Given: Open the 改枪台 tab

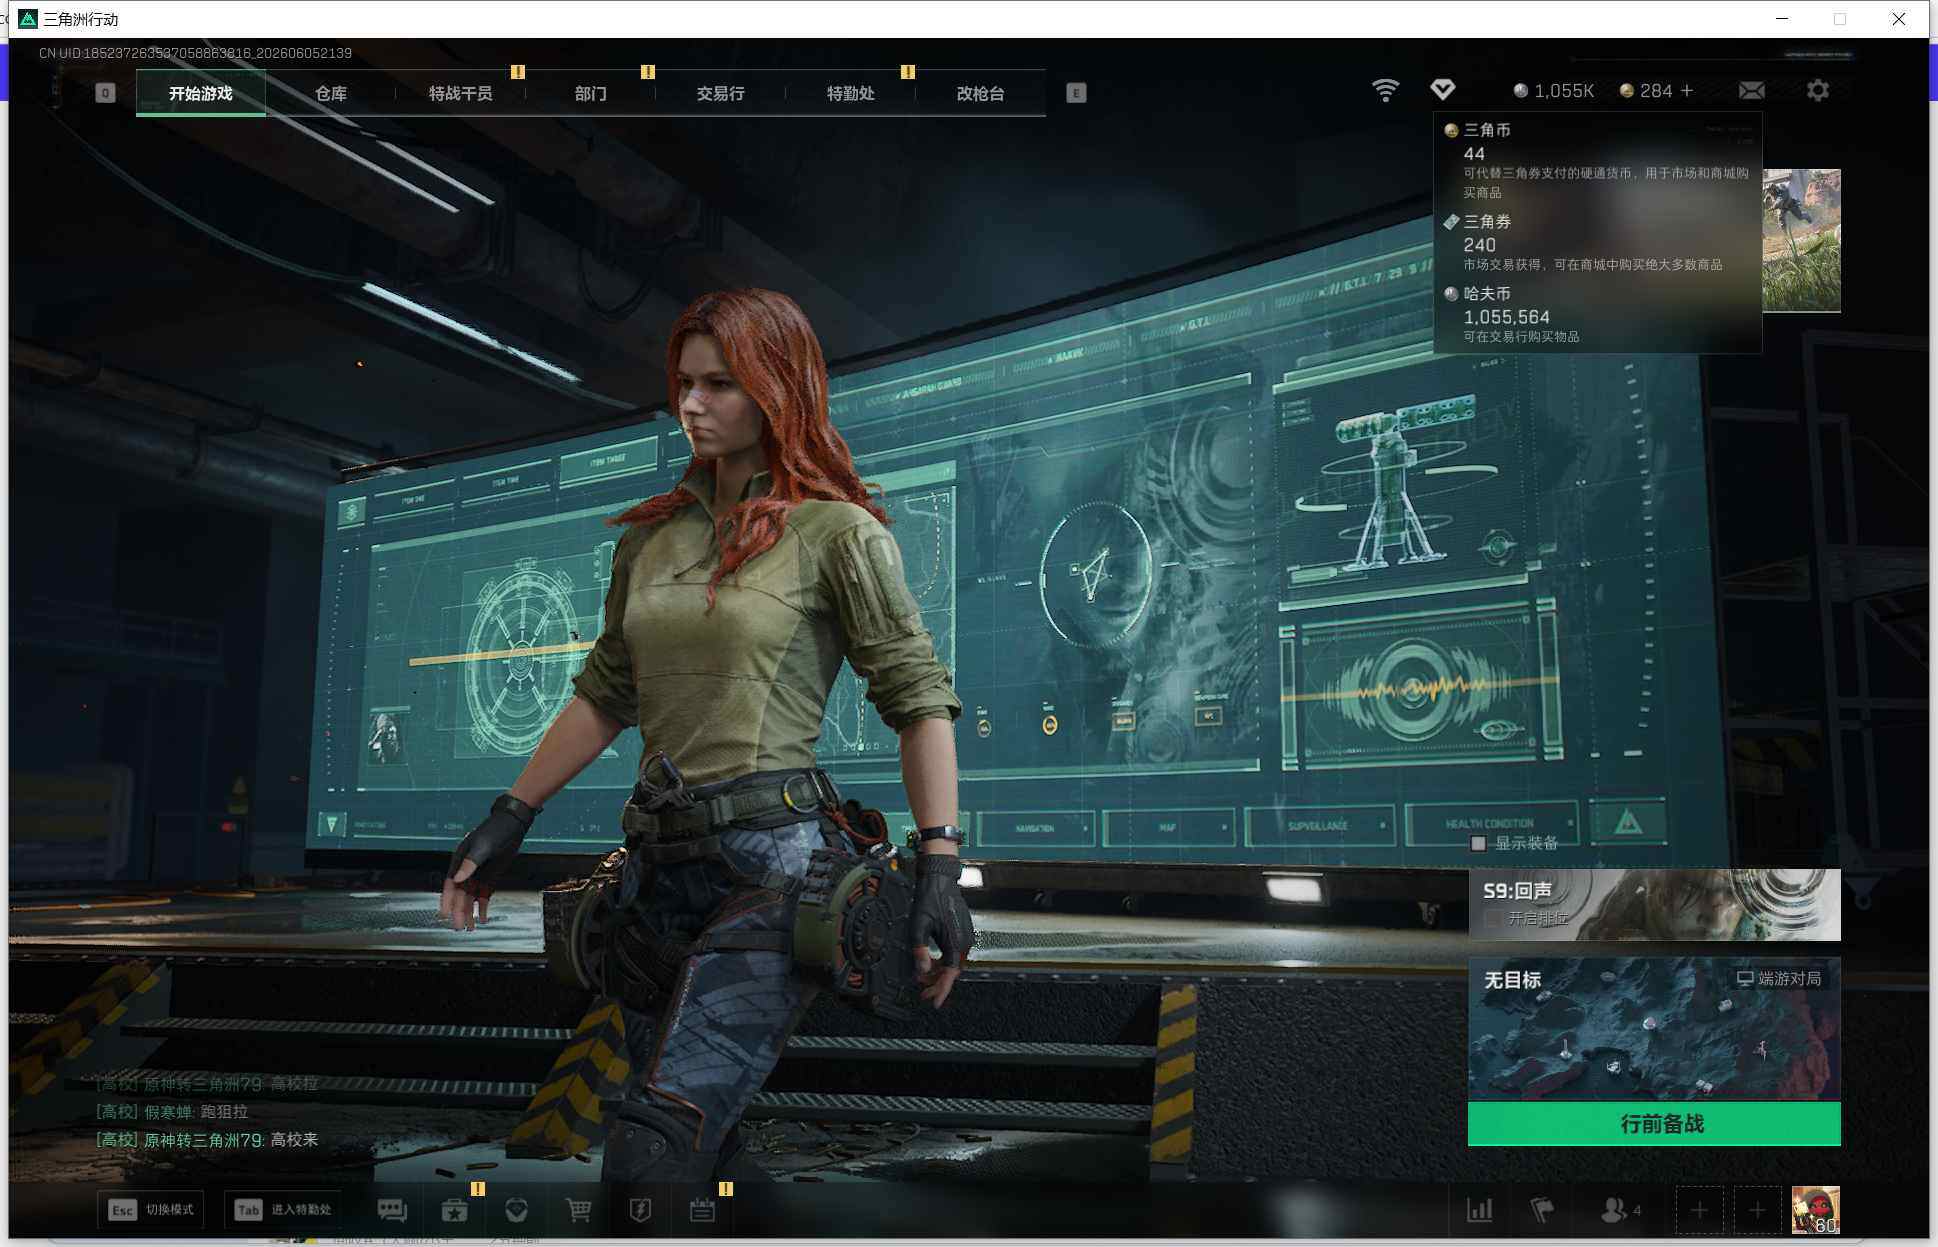Looking at the screenshot, I should [x=981, y=93].
